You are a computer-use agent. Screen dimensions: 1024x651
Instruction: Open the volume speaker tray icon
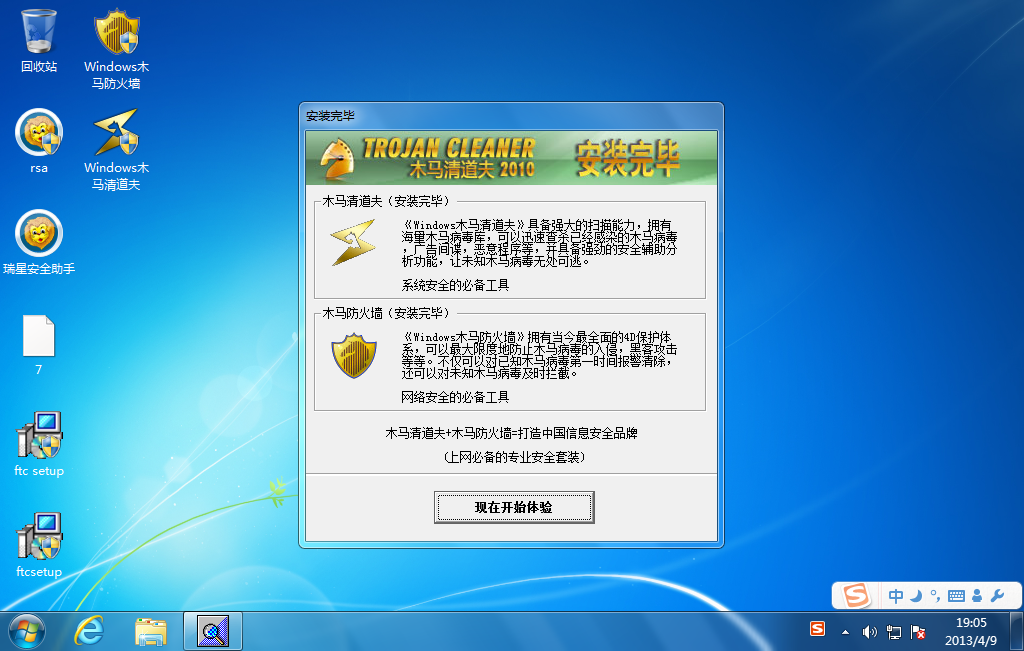(x=869, y=632)
